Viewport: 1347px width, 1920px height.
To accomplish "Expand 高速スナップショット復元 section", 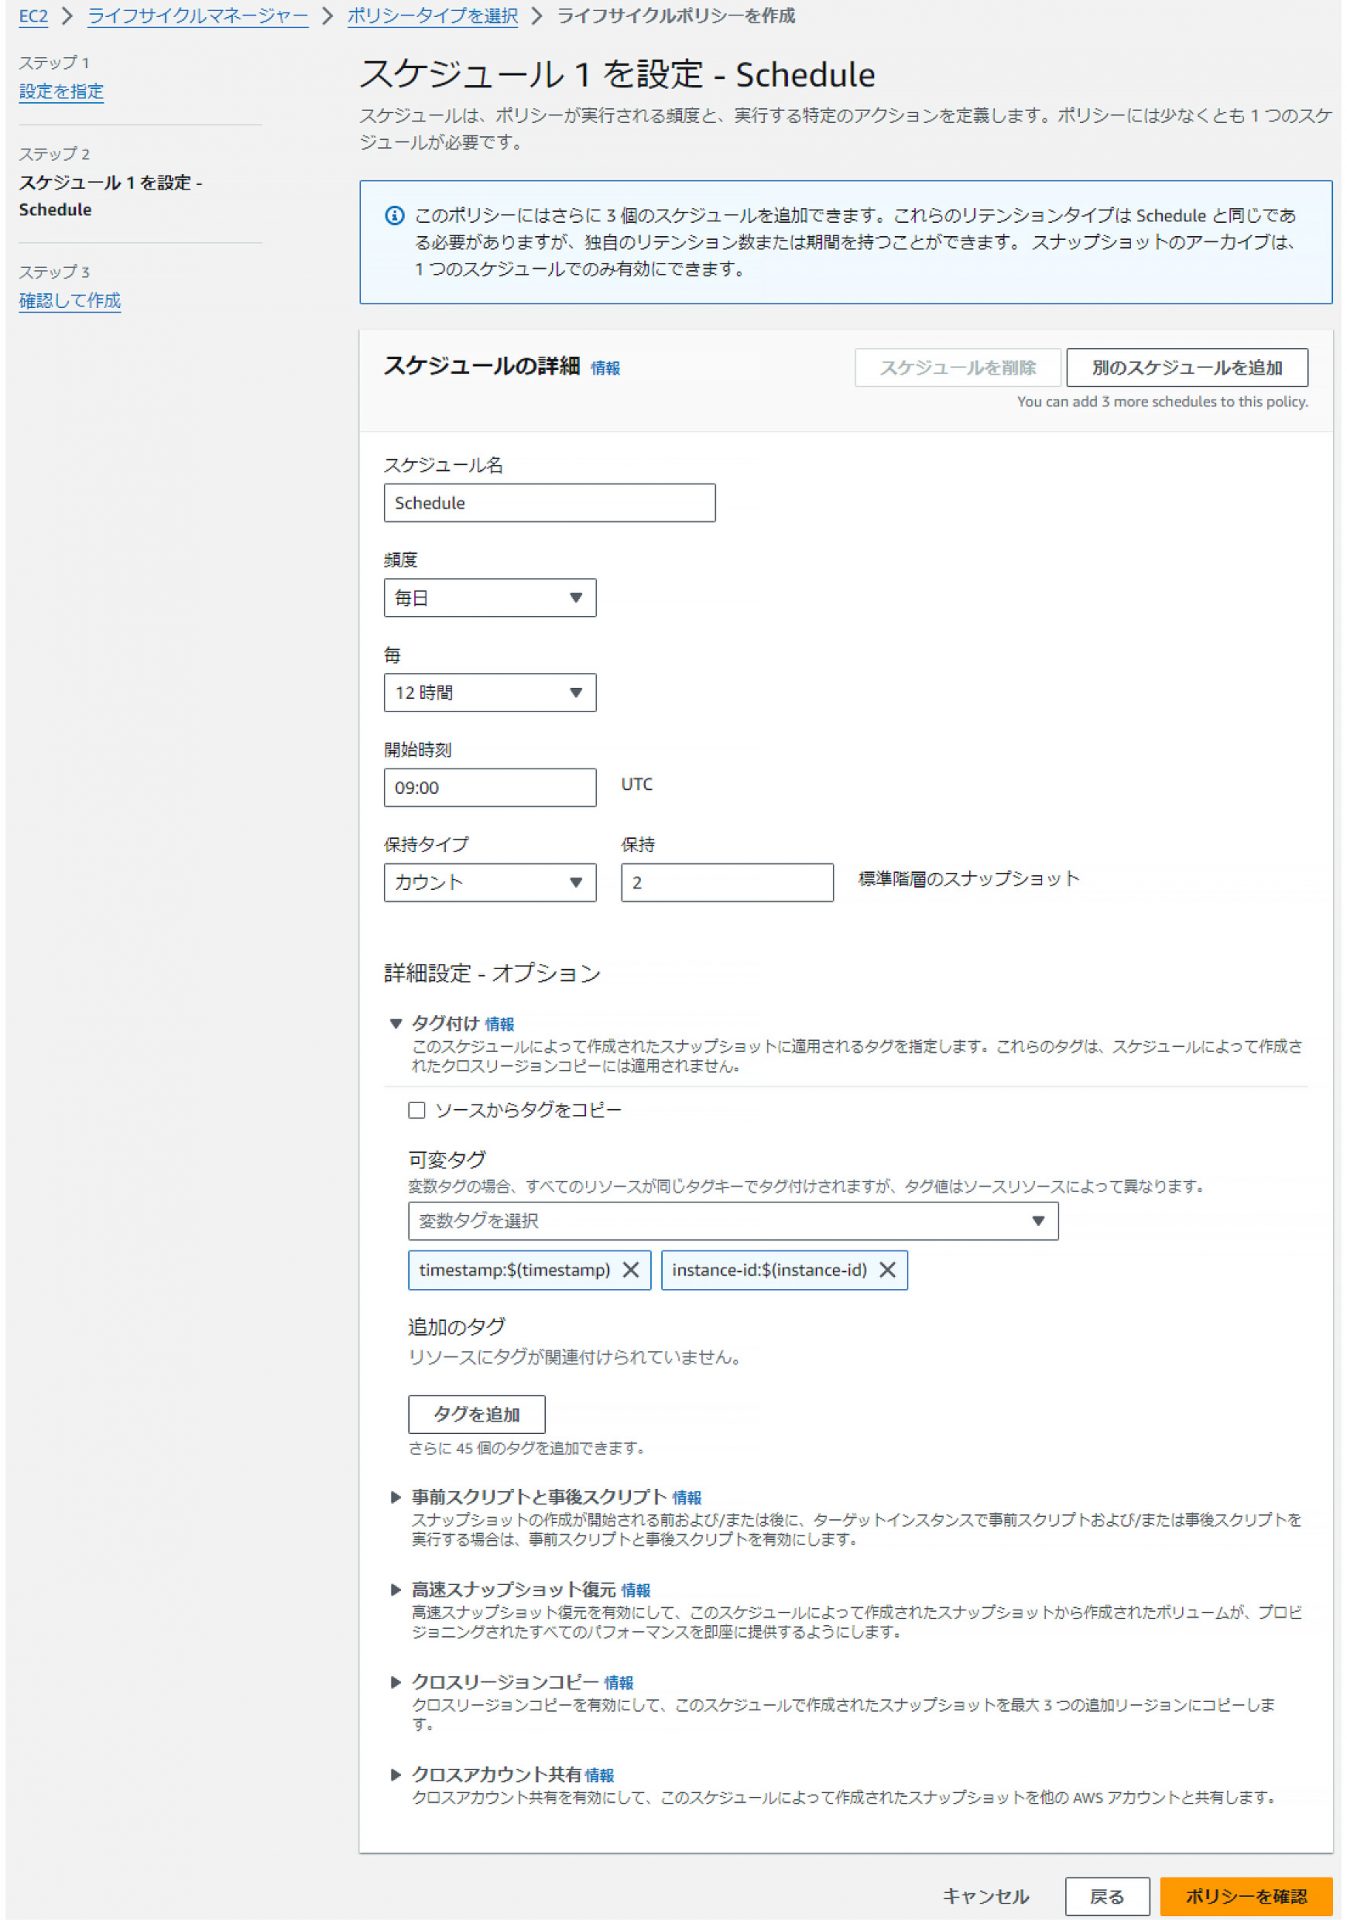I will click(x=396, y=1589).
